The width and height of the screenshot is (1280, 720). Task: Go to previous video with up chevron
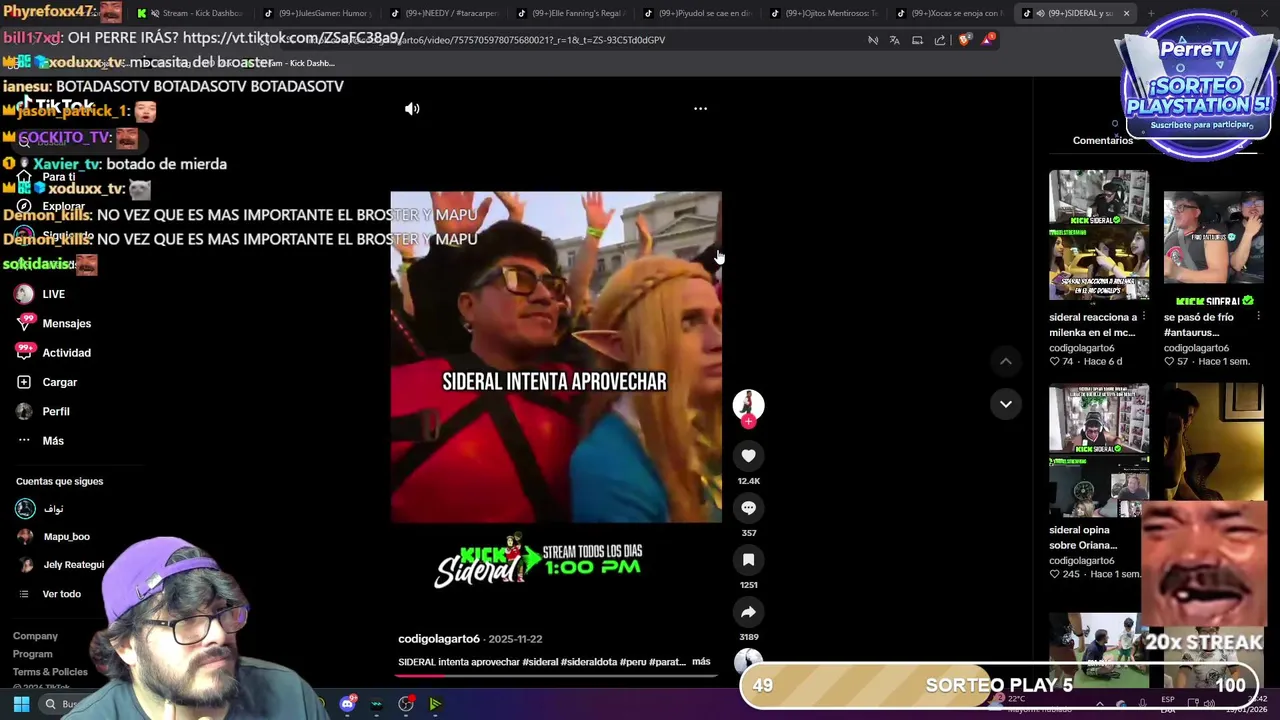pyautogui.click(x=1006, y=361)
